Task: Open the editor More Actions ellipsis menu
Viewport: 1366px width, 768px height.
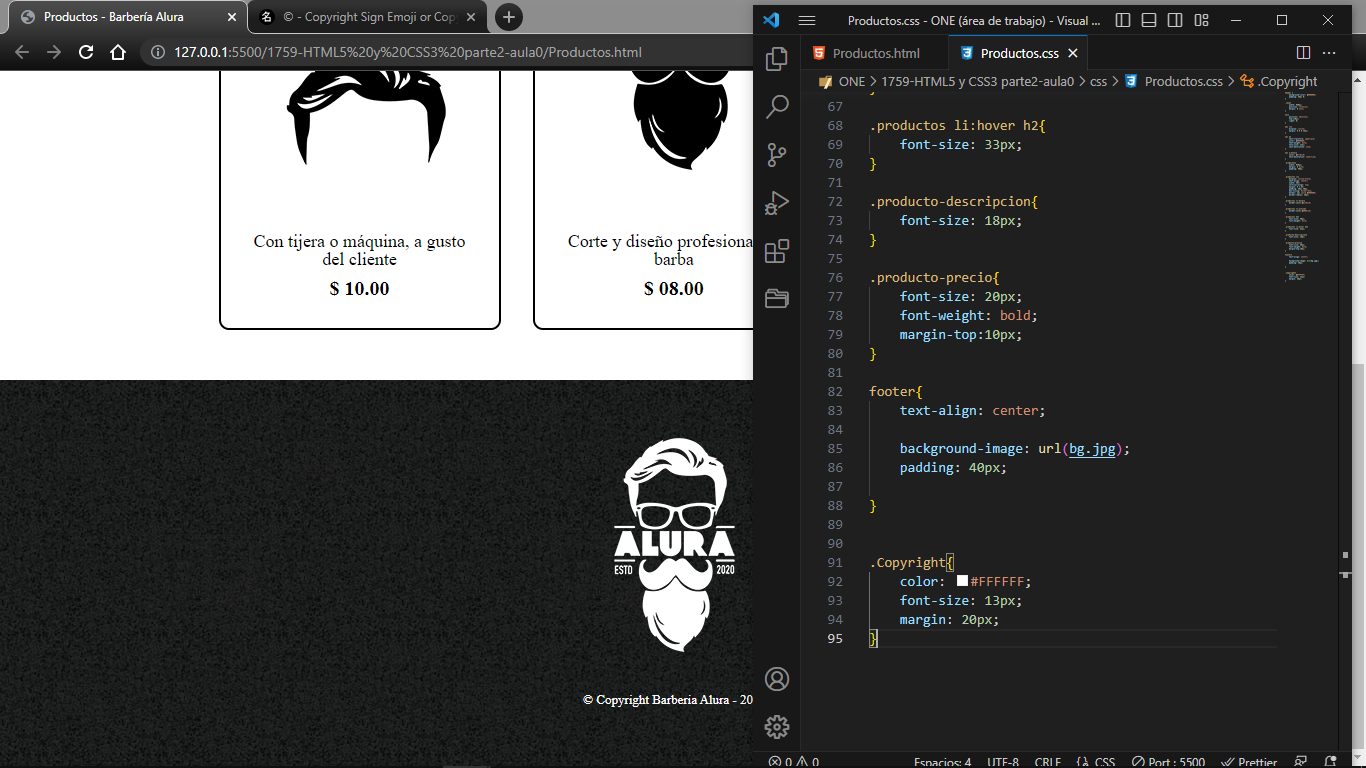Action: [1329, 53]
